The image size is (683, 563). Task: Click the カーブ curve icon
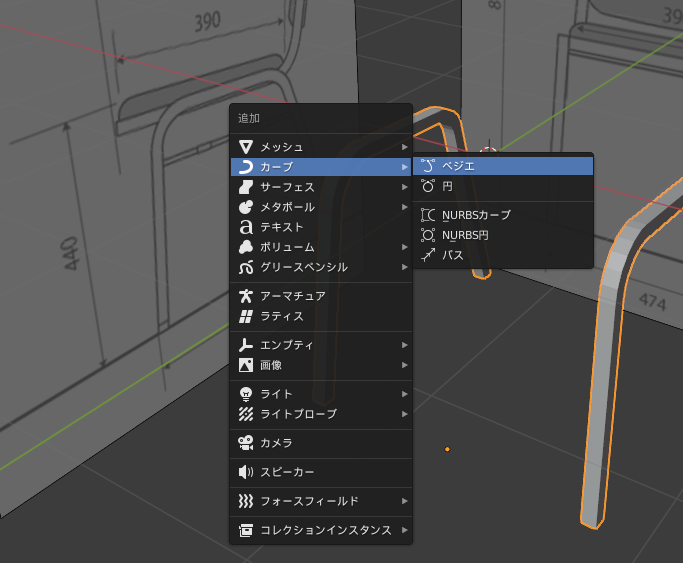[x=246, y=167]
